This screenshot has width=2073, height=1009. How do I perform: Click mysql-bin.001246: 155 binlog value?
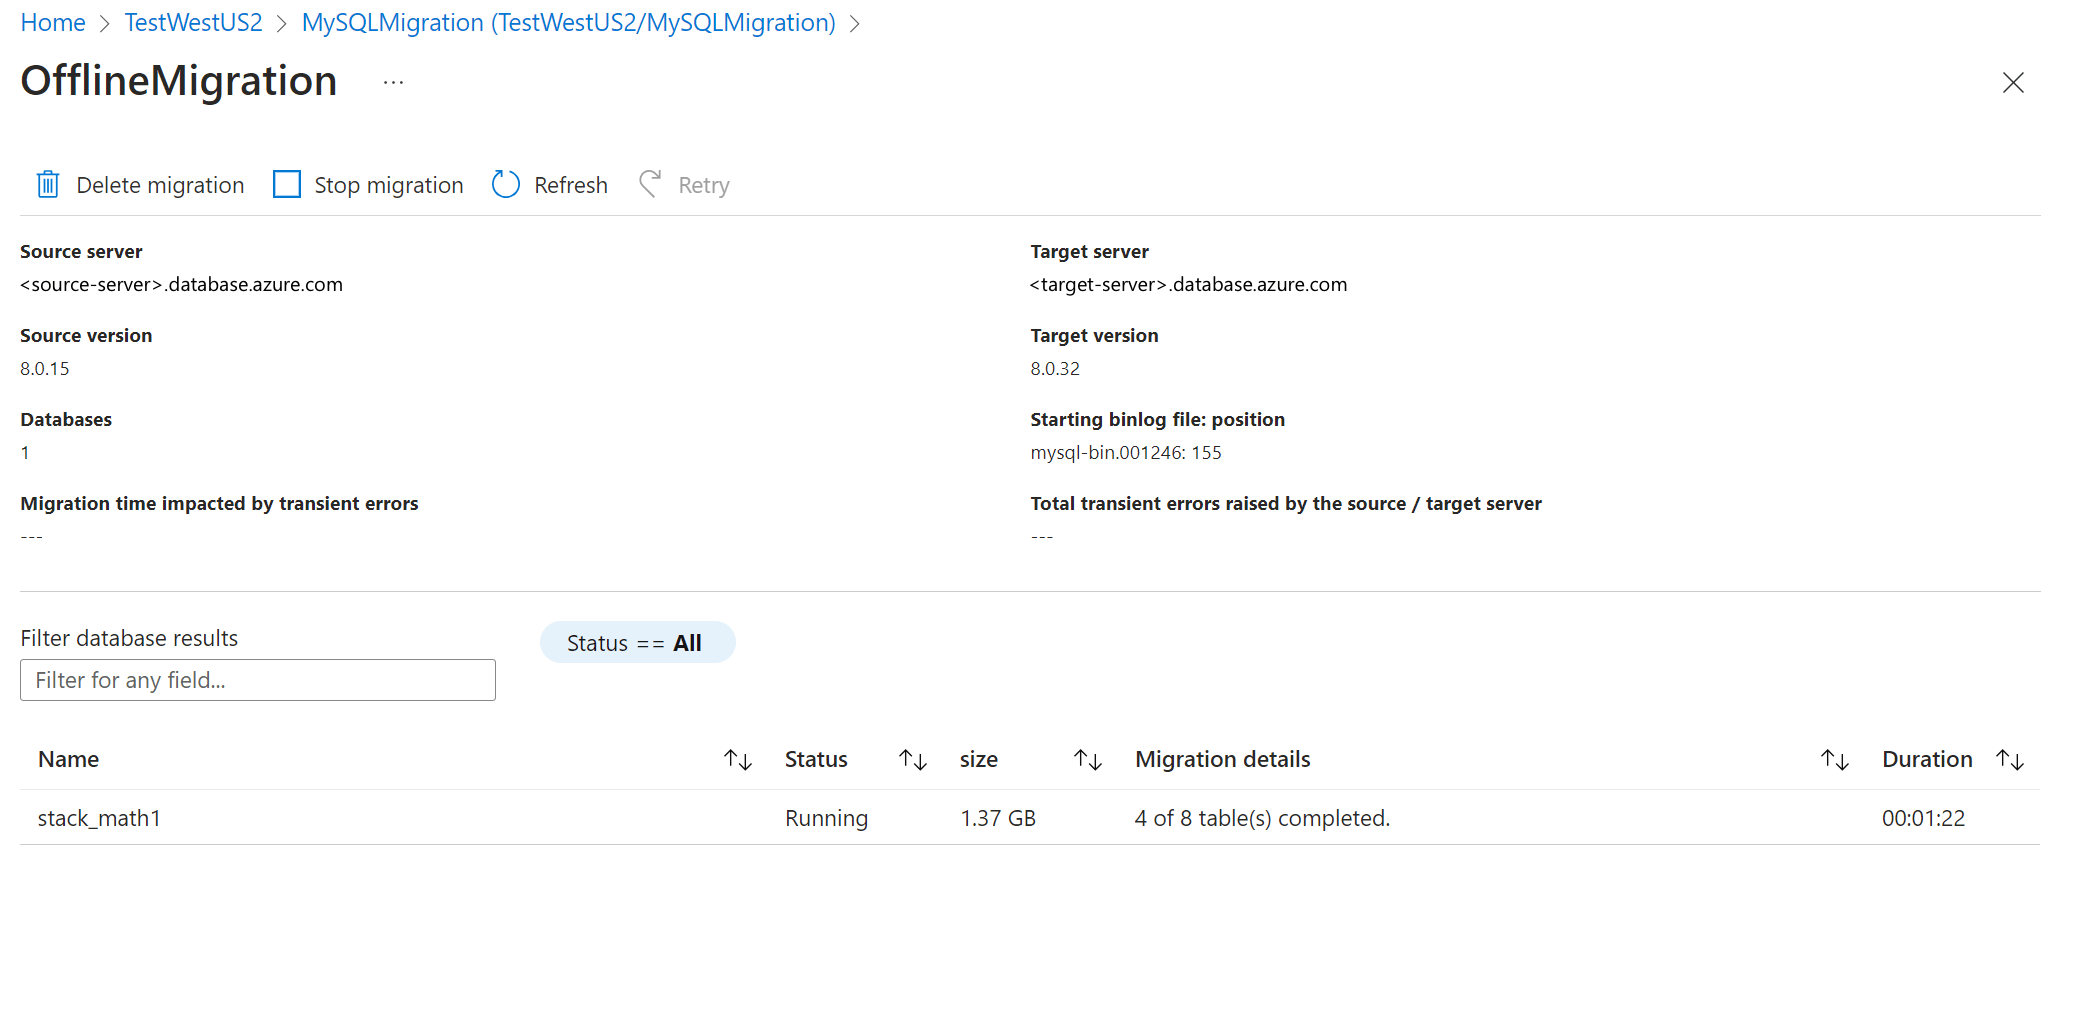1126,452
